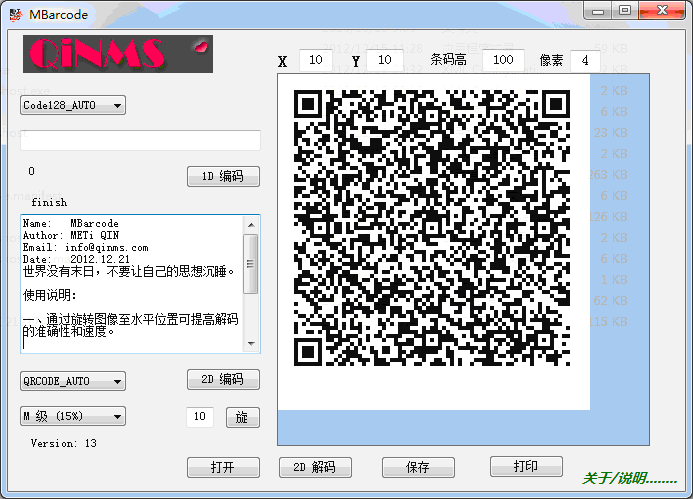Open the QRCODE_AUTO type dropdown
This screenshot has width=693, height=499.
point(73,381)
